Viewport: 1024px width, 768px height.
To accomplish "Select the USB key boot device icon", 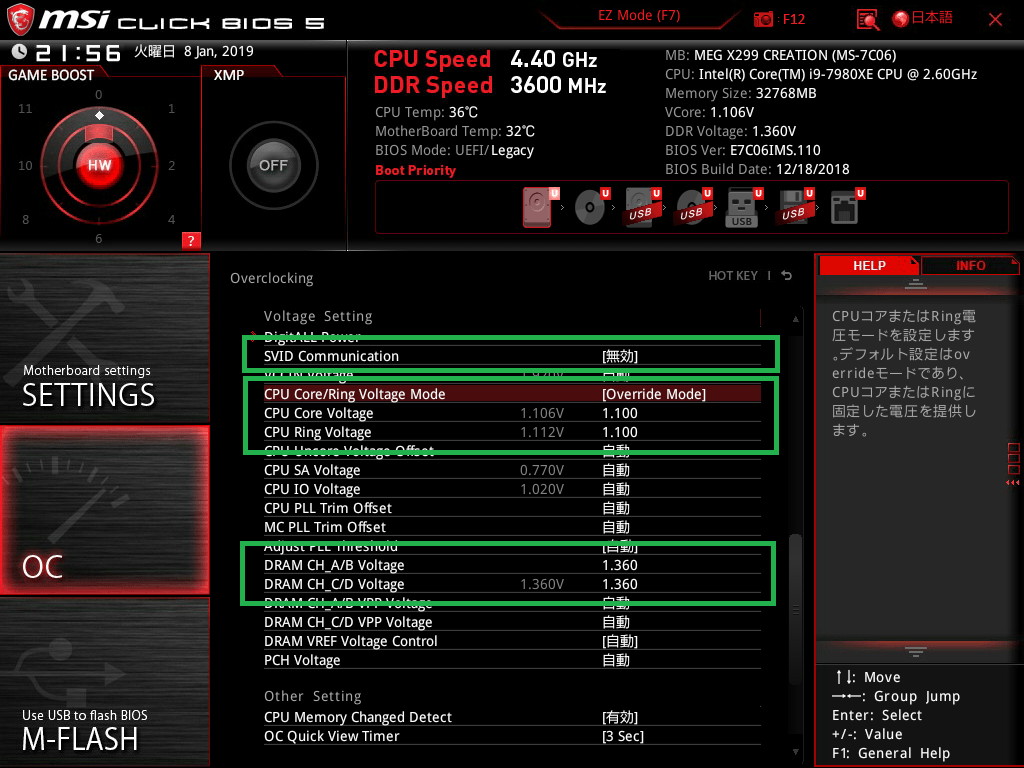I will tap(744, 206).
